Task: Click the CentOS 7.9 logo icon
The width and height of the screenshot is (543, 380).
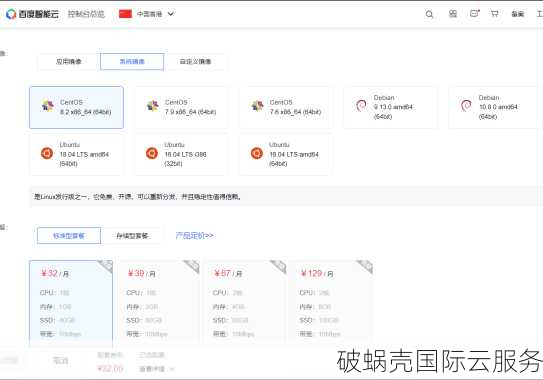Action: coord(152,106)
